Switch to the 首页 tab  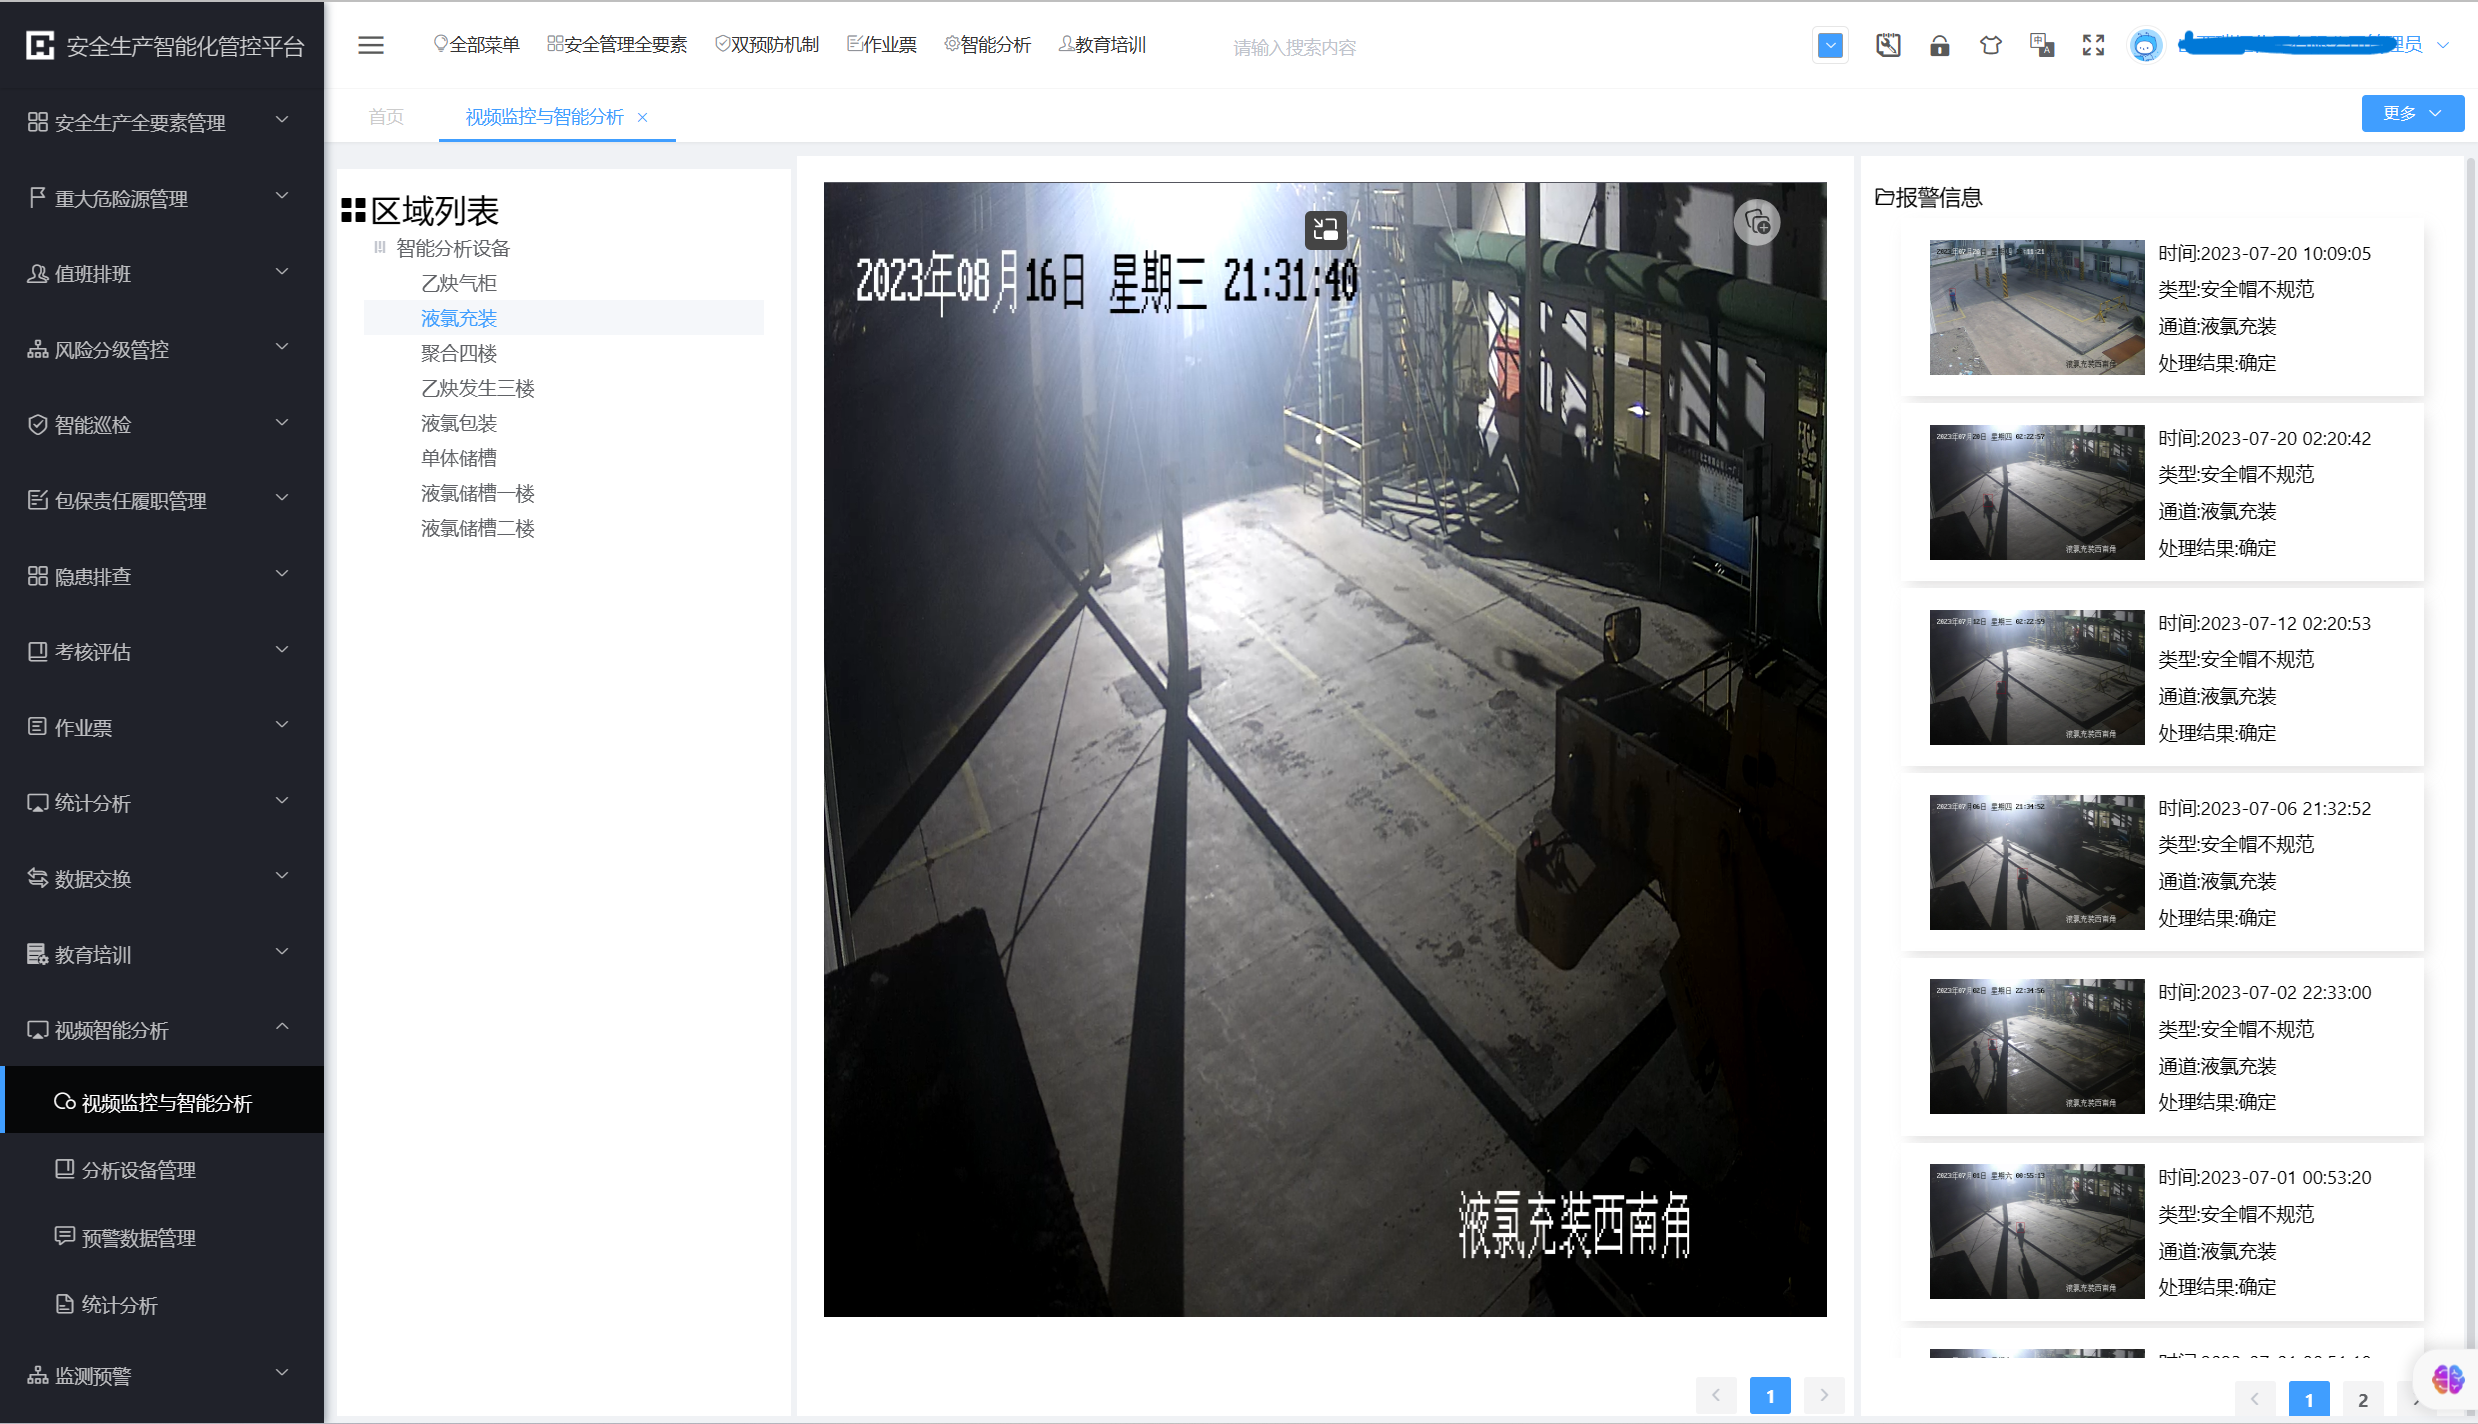click(386, 117)
